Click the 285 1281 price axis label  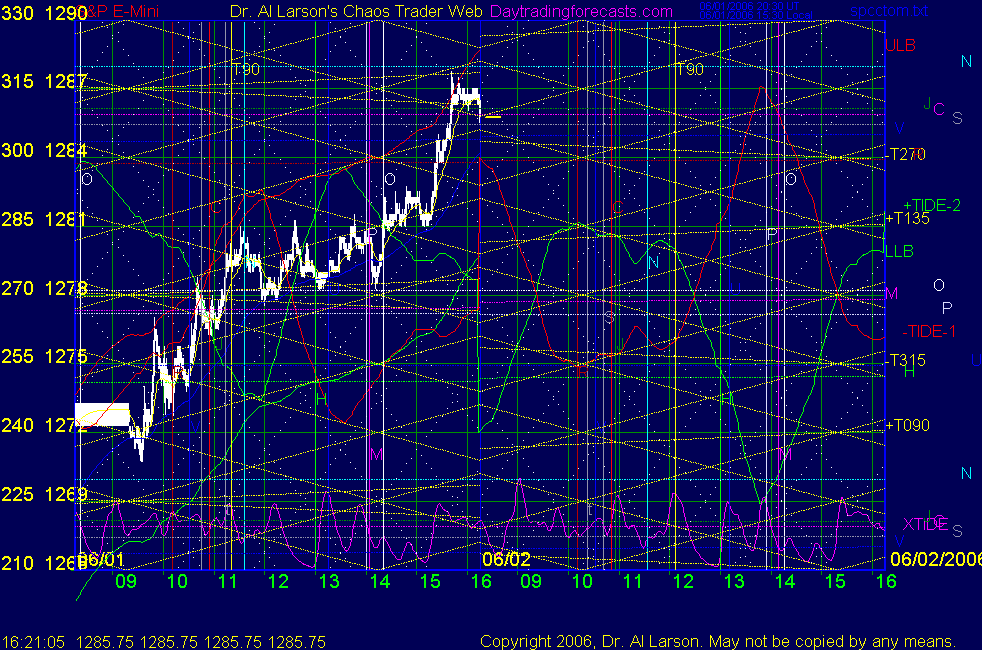[44, 220]
